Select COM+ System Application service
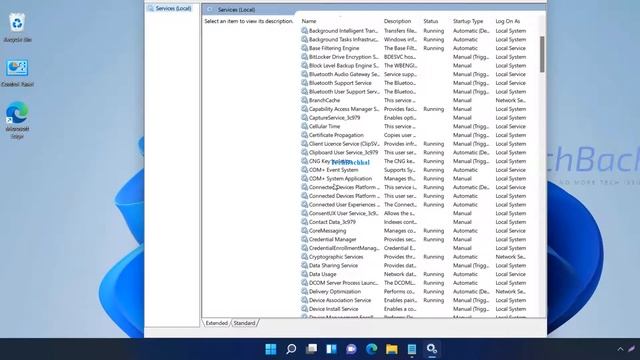This screenshot has height=360, width=640. coord(414,178)
